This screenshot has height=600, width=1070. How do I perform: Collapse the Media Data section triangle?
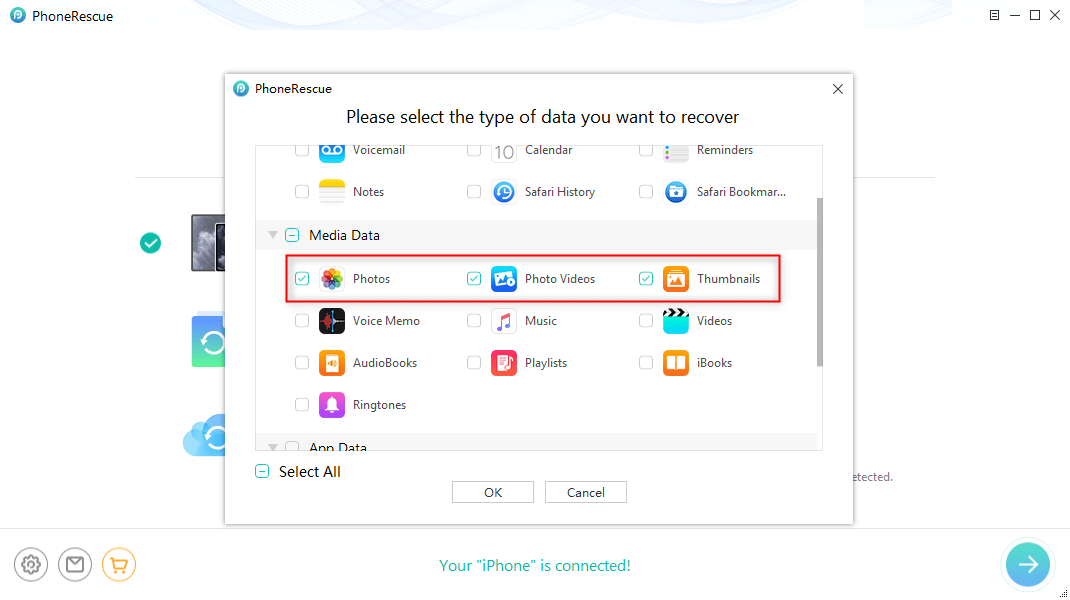coord(273,235)
